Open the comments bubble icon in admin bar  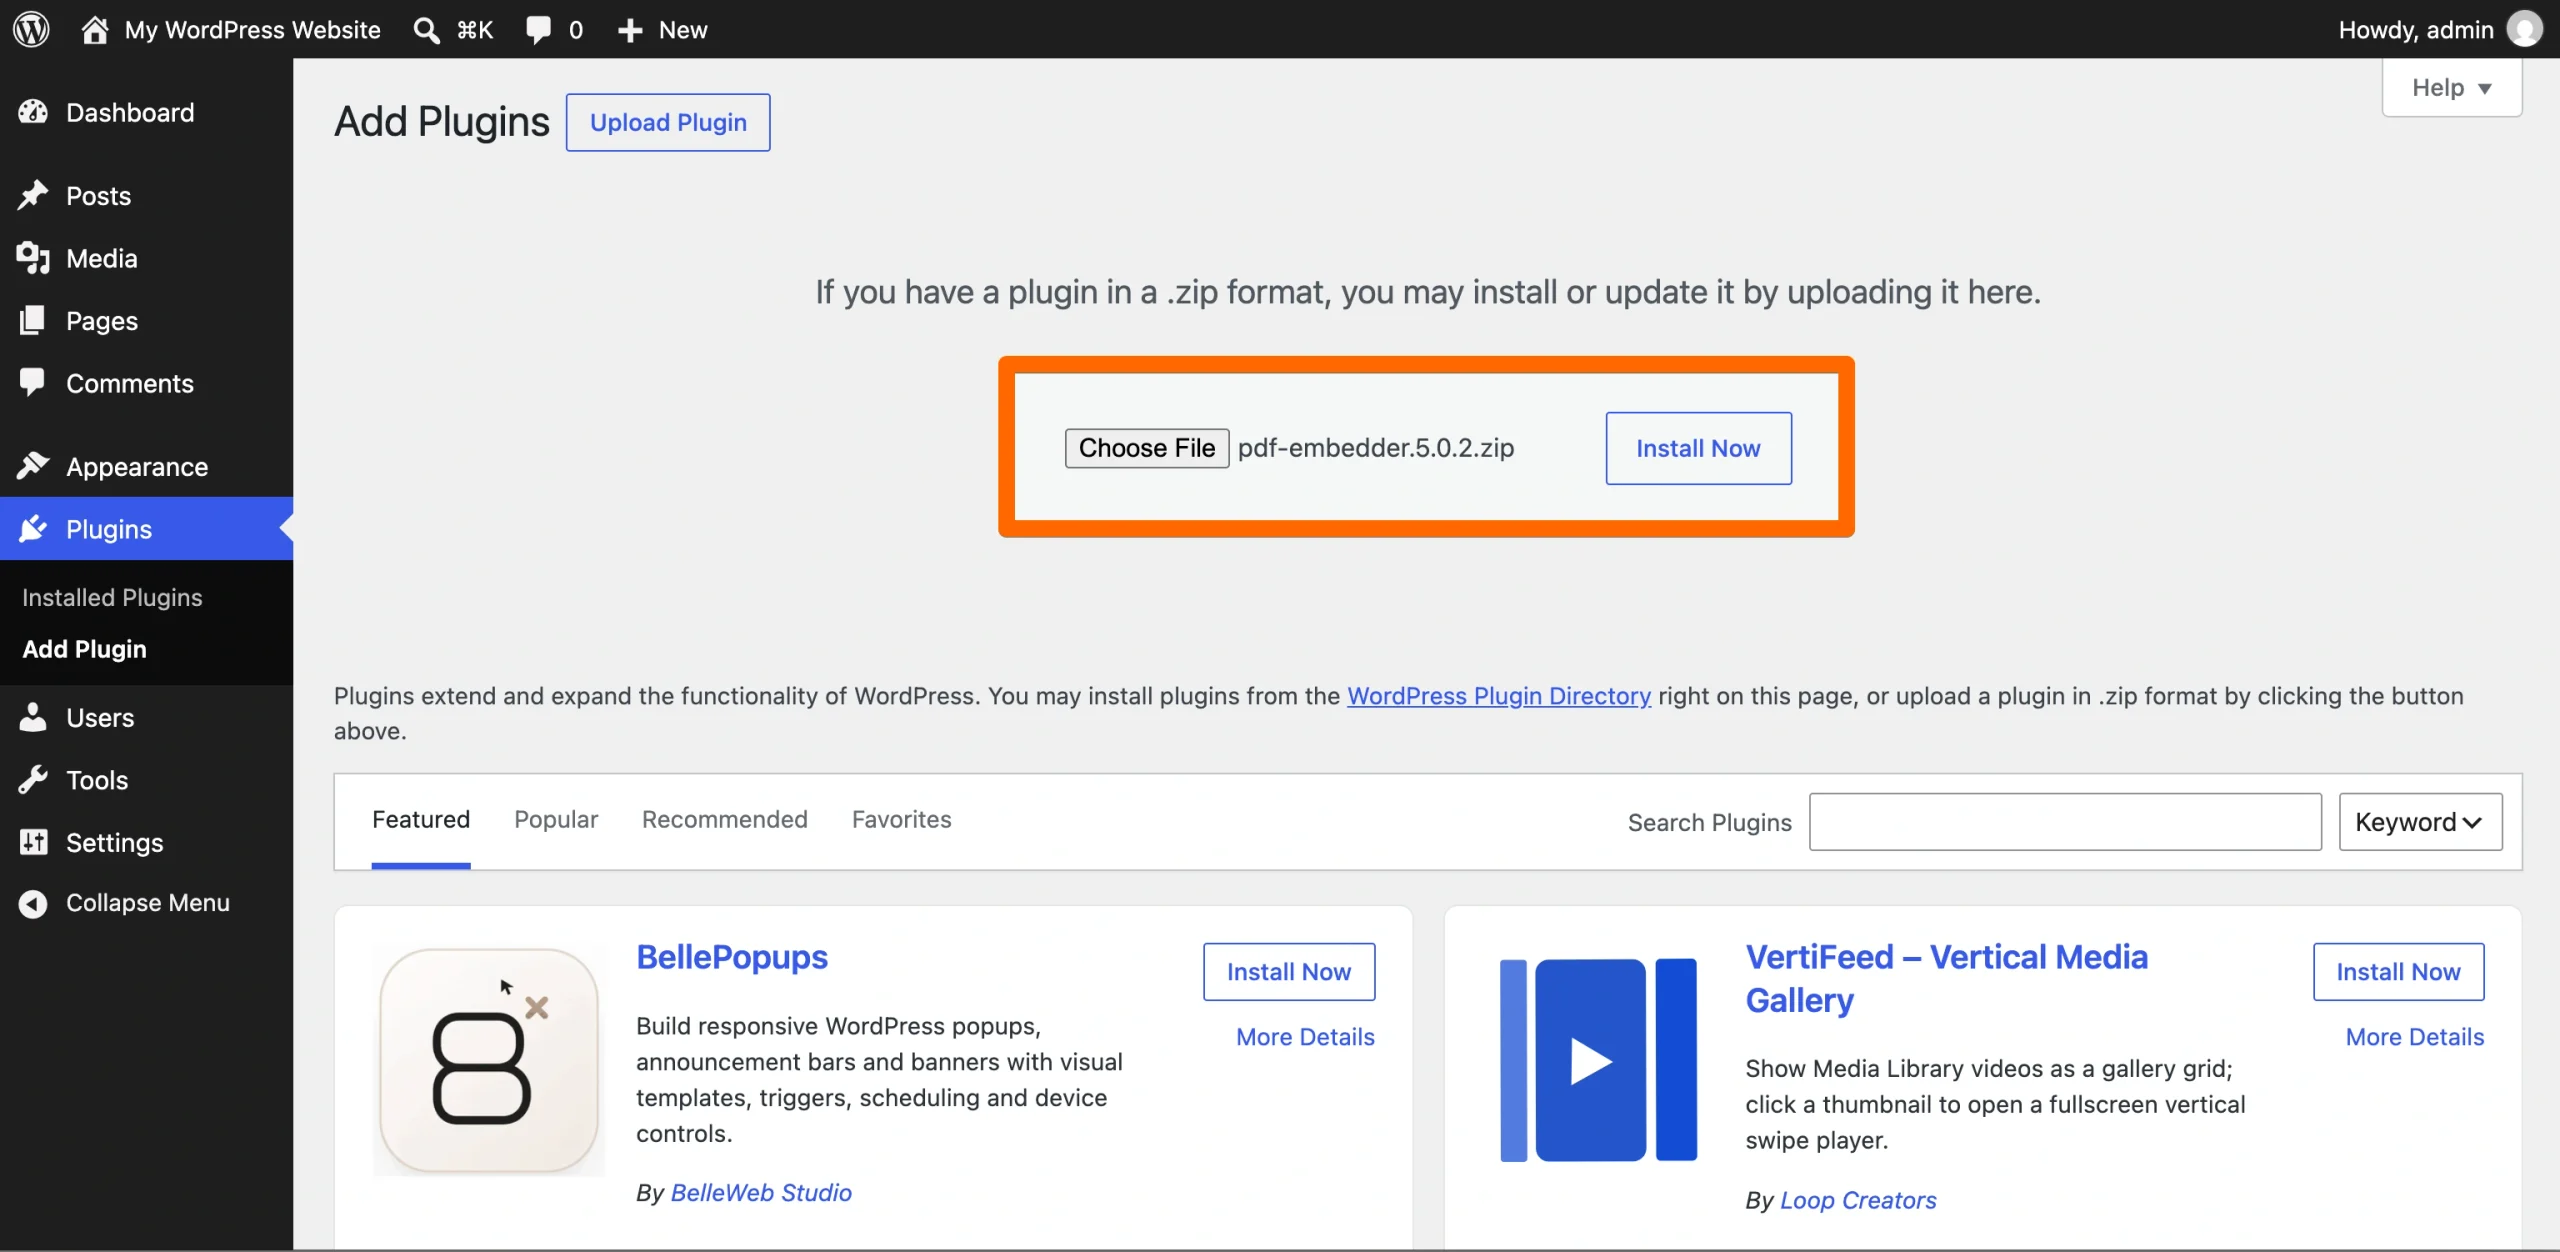click(x=539, y=30)
